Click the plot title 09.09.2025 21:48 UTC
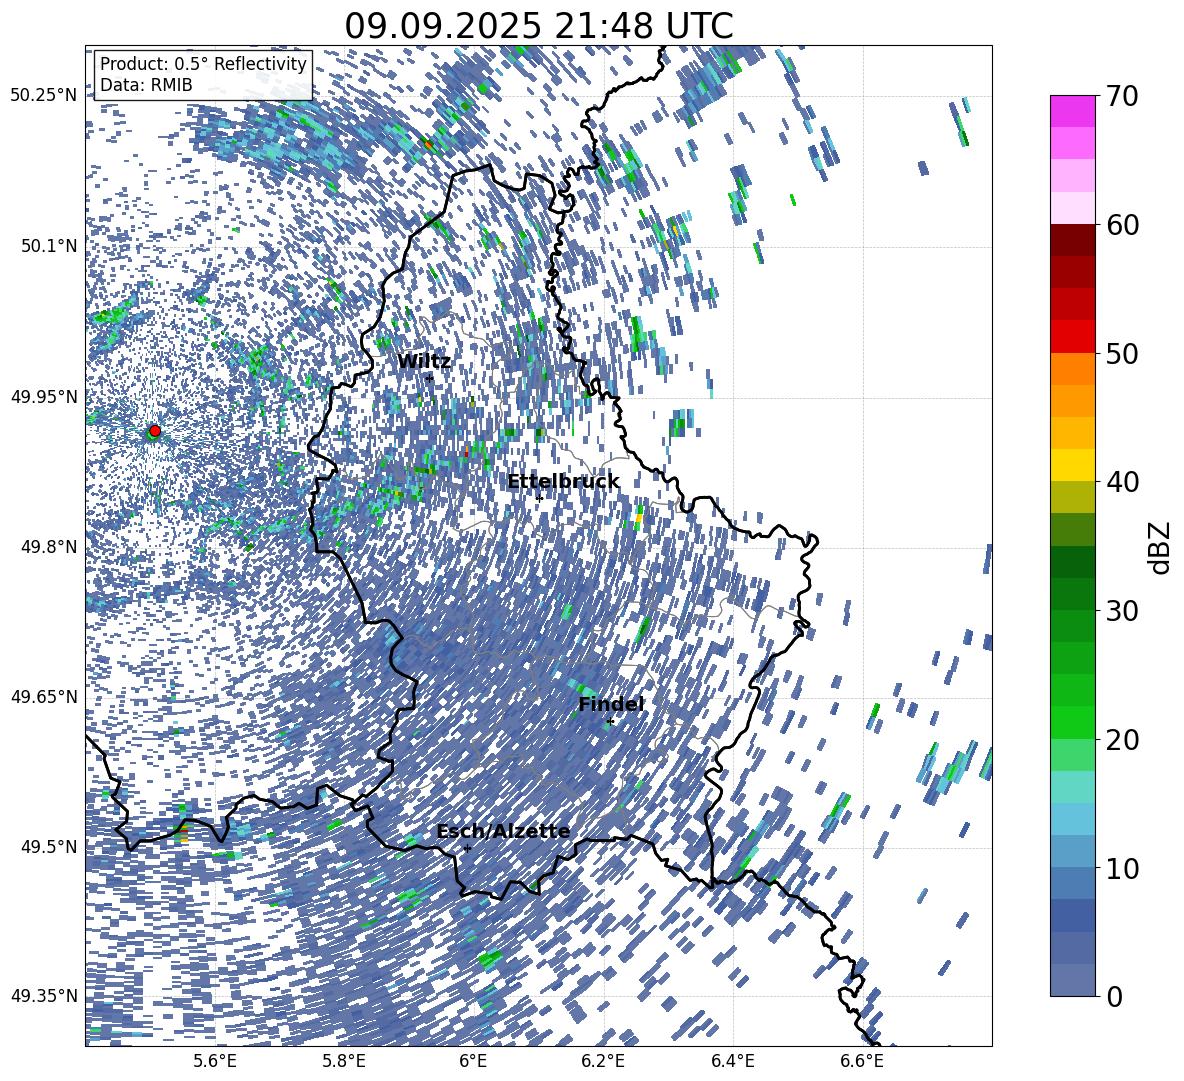 pos(538,26)
